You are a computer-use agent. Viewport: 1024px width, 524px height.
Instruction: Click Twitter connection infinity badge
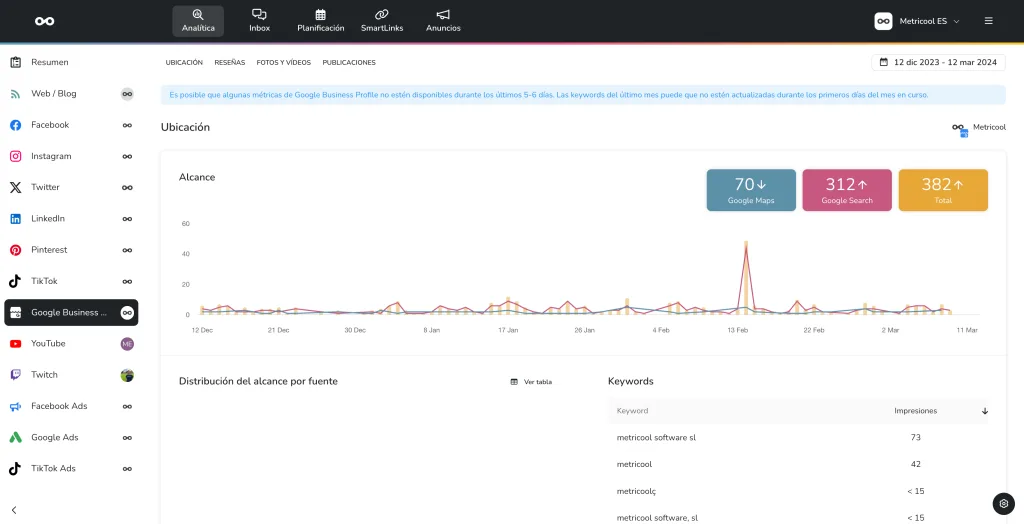coord(127,188)
